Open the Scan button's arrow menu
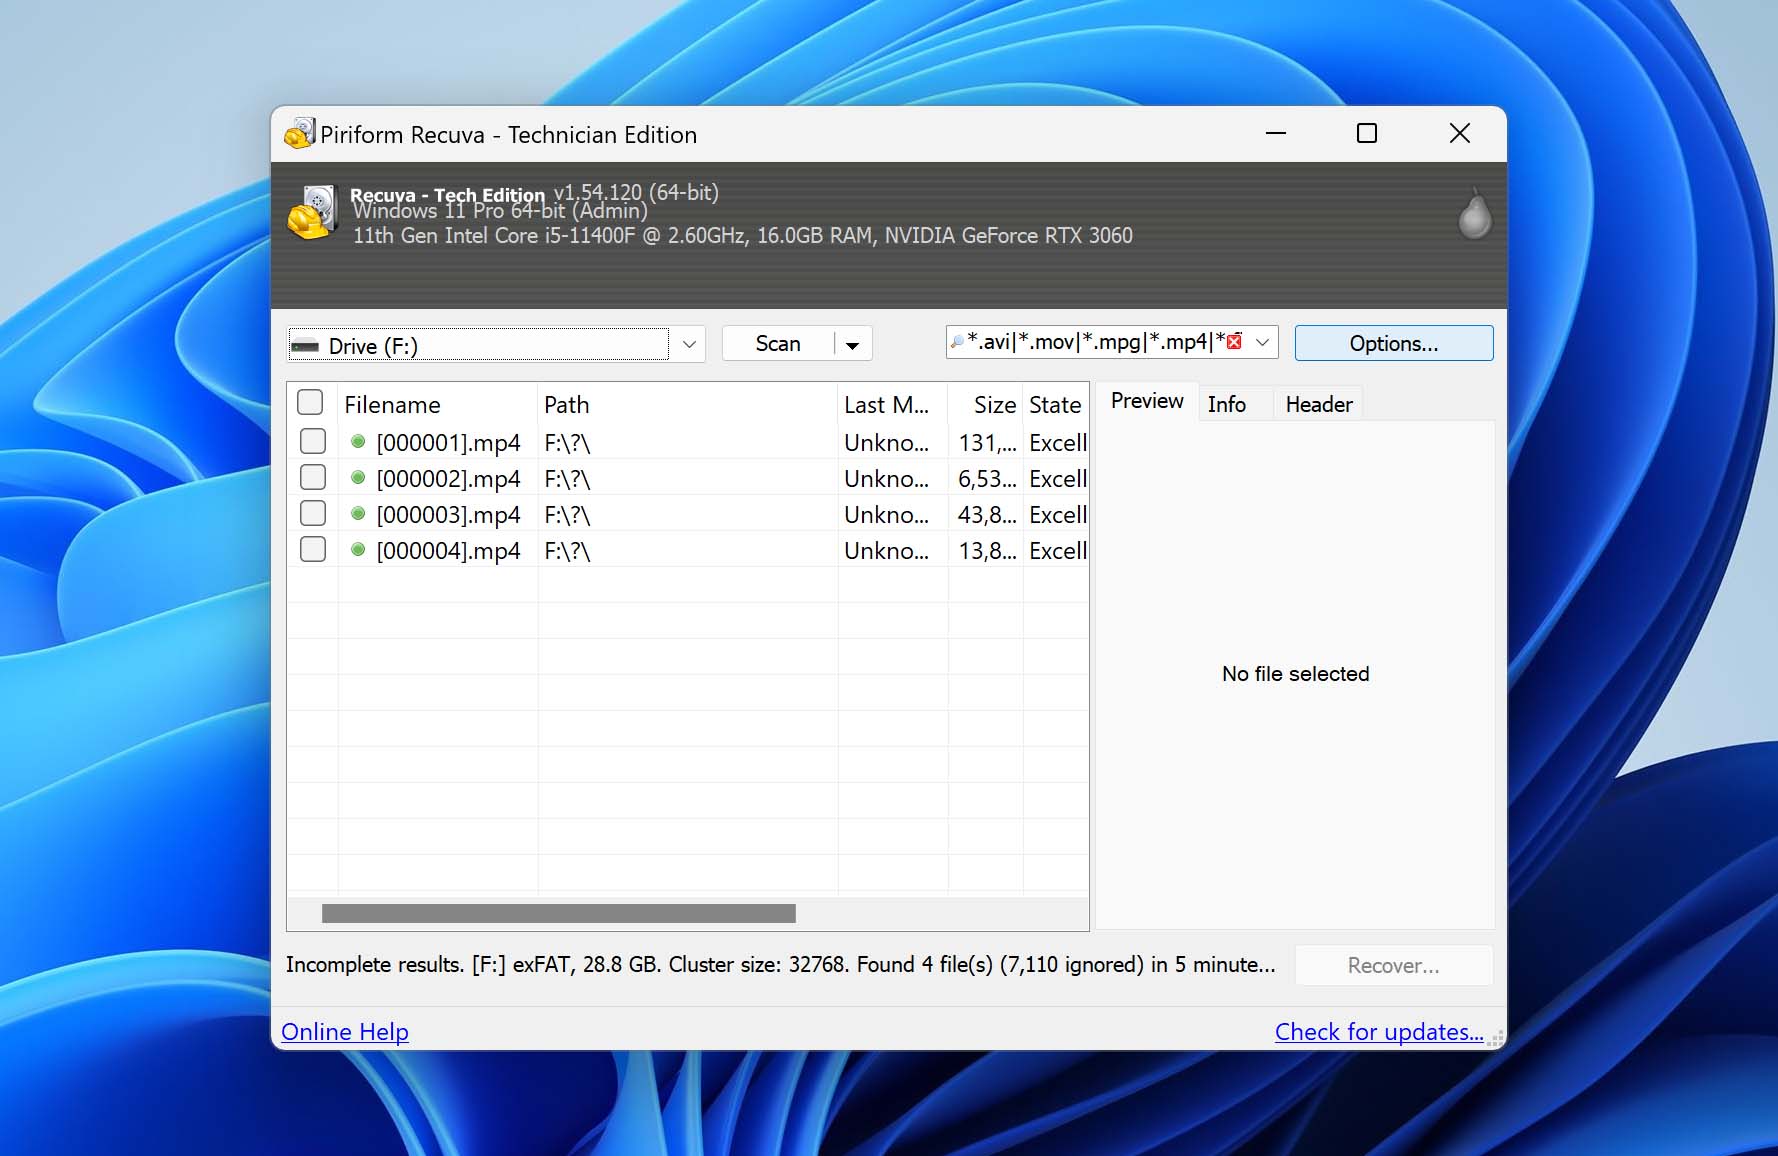The width and height of the screenshot is (1778, 1156). click(852, 345)
